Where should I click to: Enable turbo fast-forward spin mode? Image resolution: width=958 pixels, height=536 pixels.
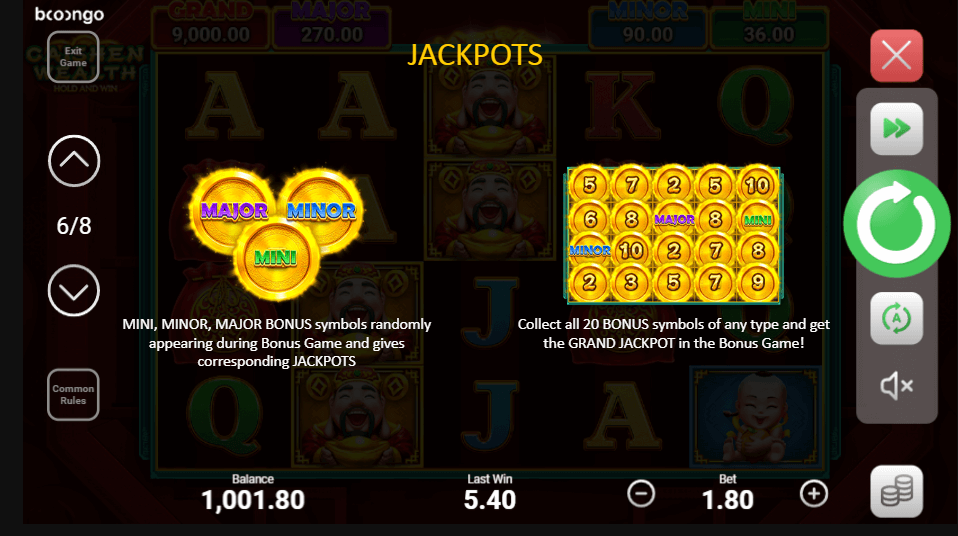point(896,129)
